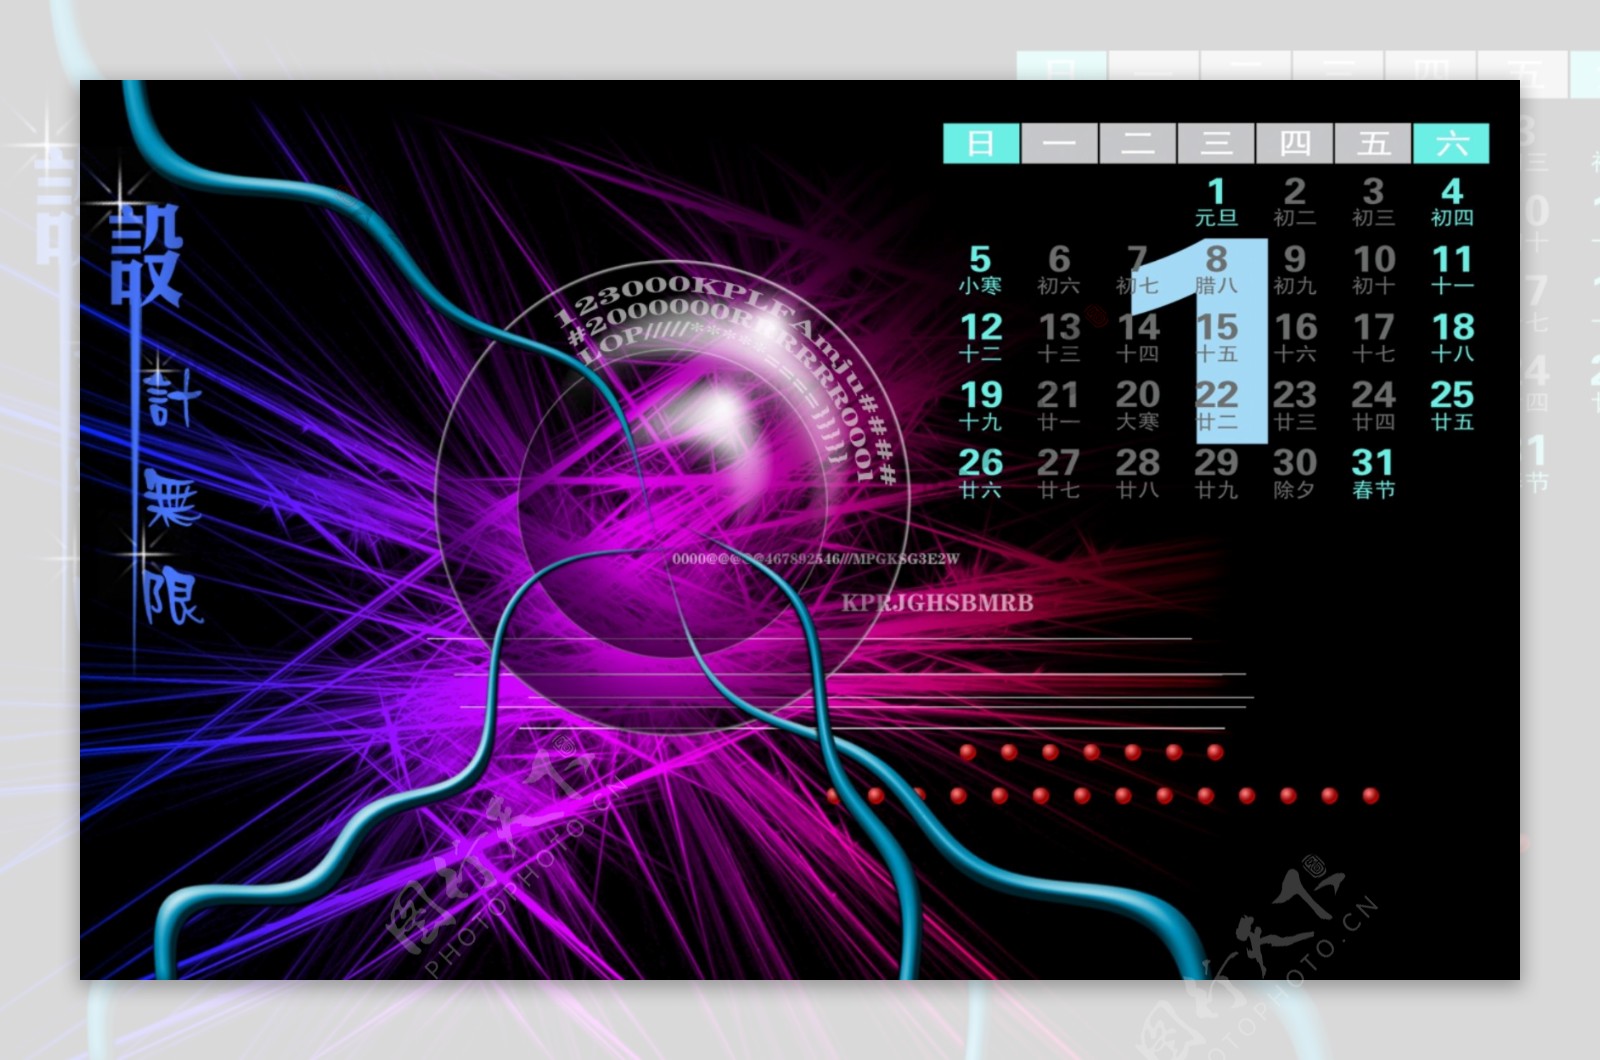Select the vertical 限 character
The image size is (1600, 1060).
(x=171, y=595)
